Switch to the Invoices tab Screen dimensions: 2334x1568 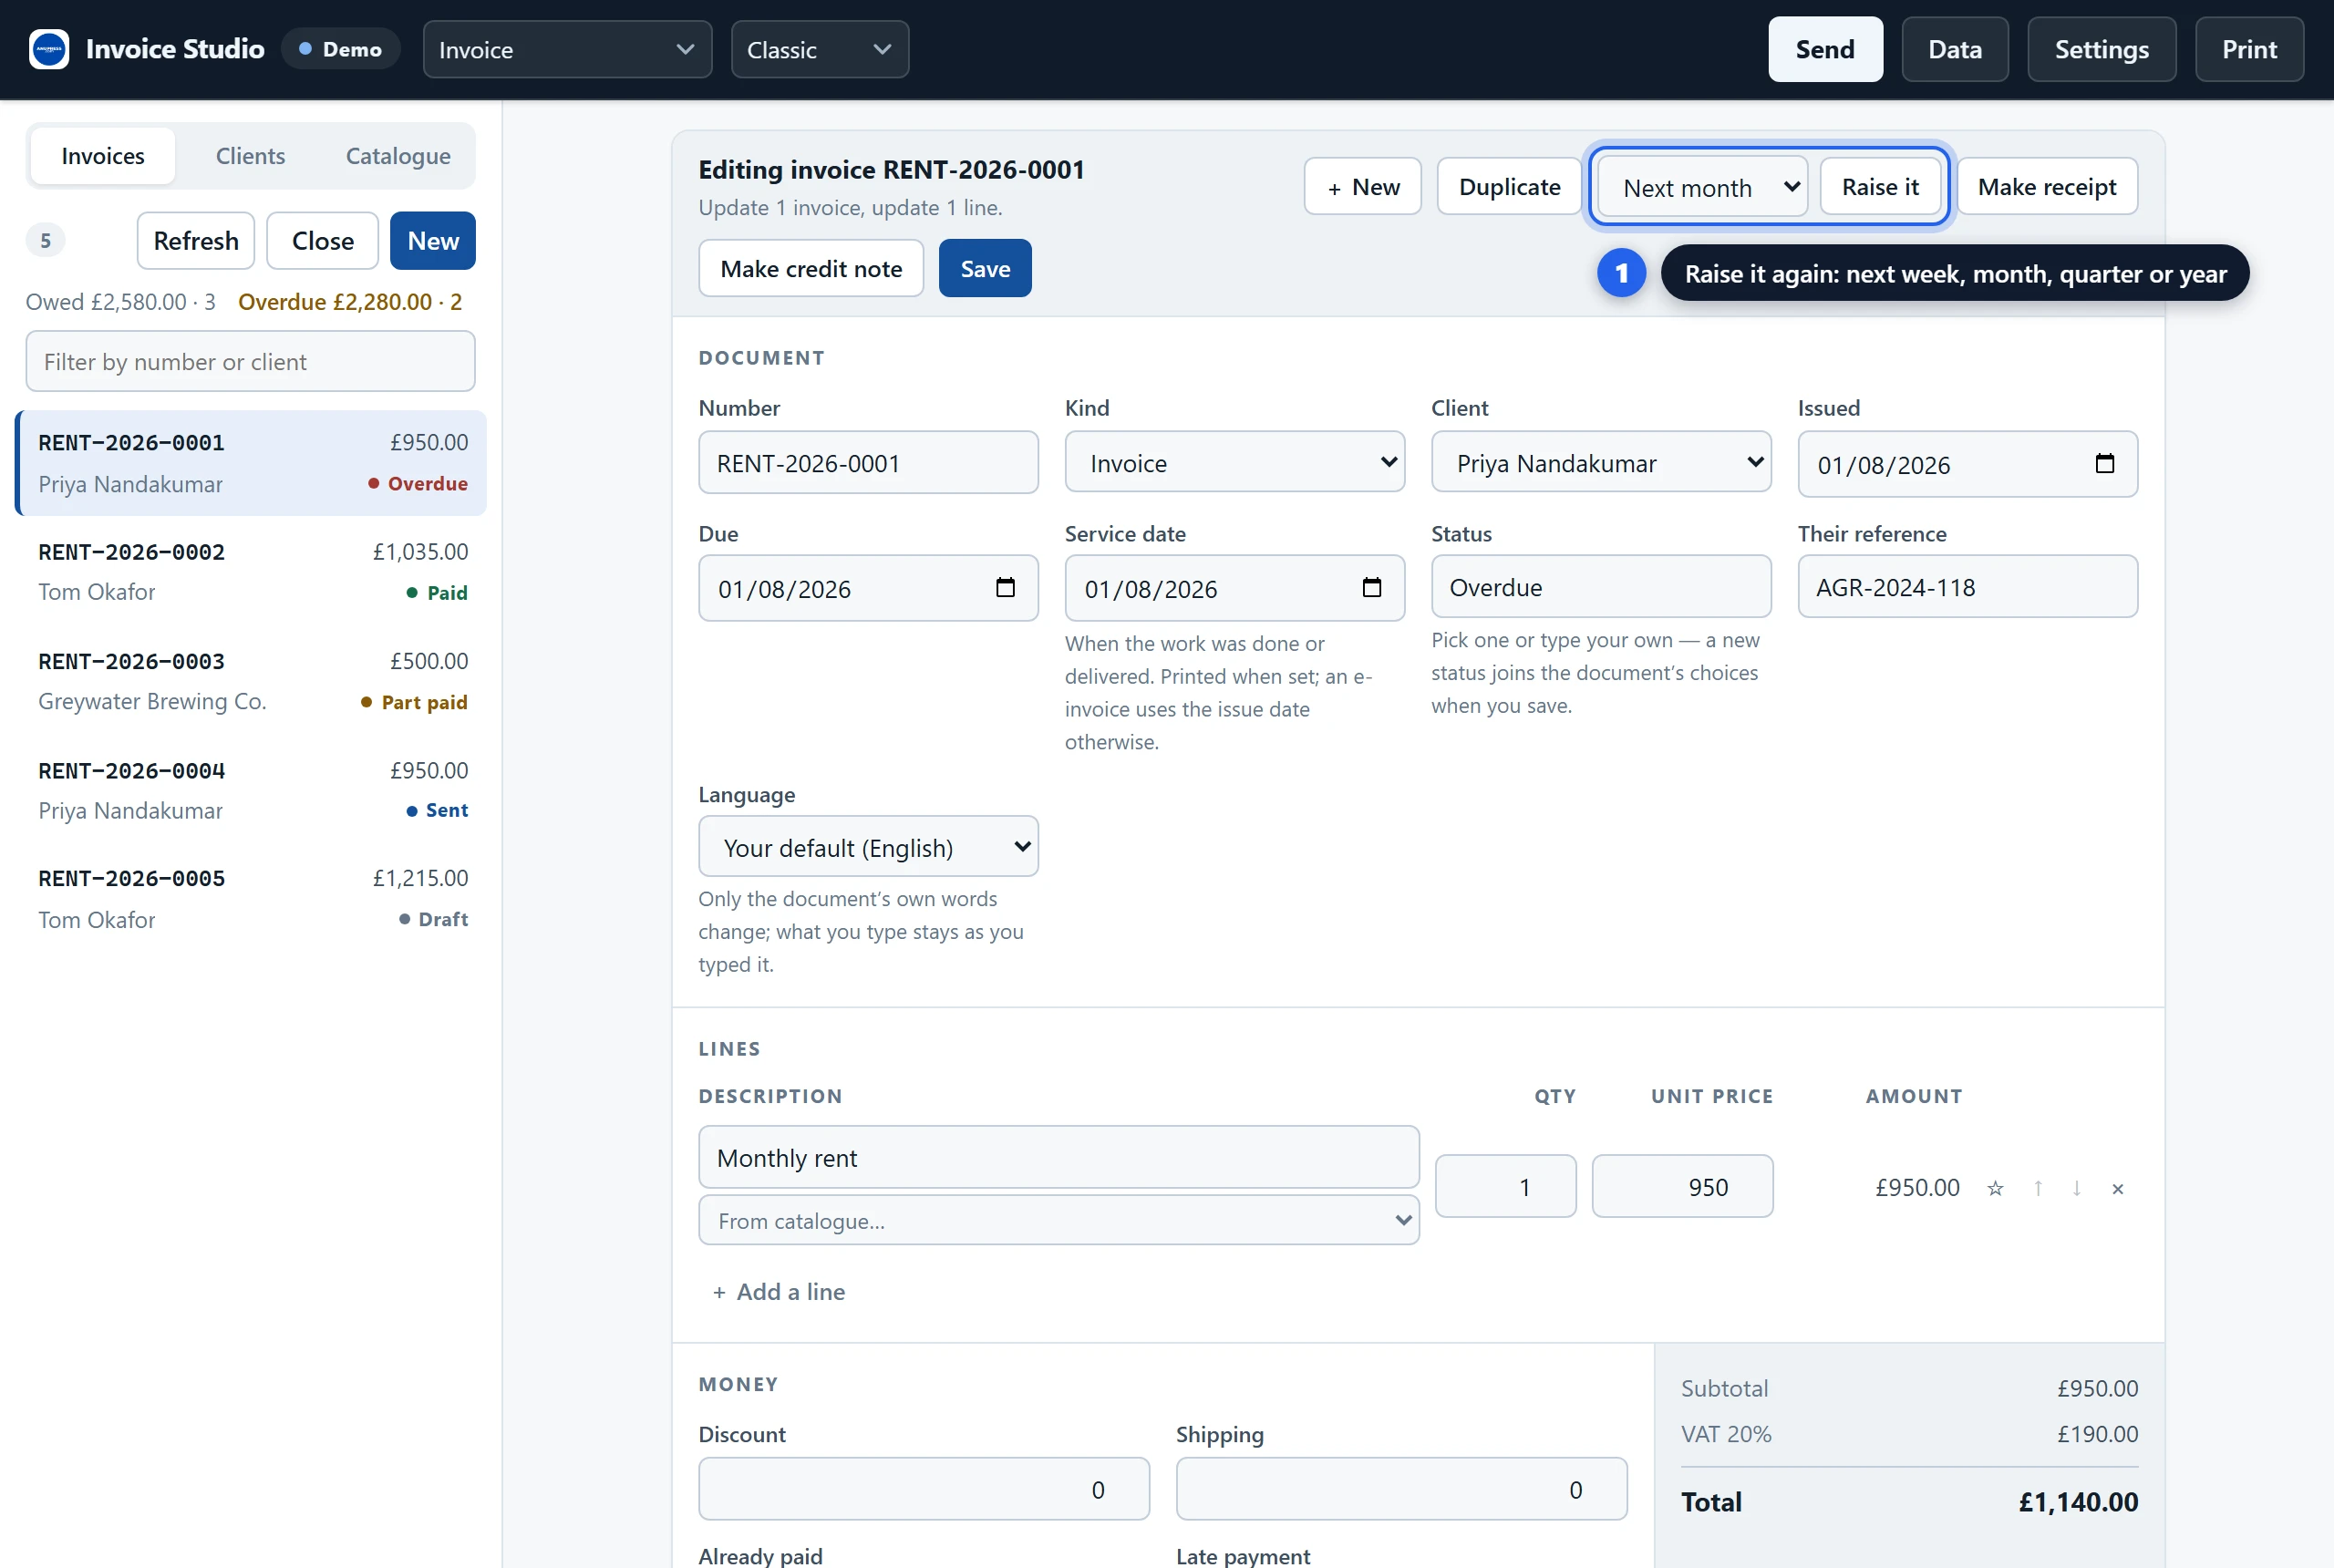(x=103, y=156)
